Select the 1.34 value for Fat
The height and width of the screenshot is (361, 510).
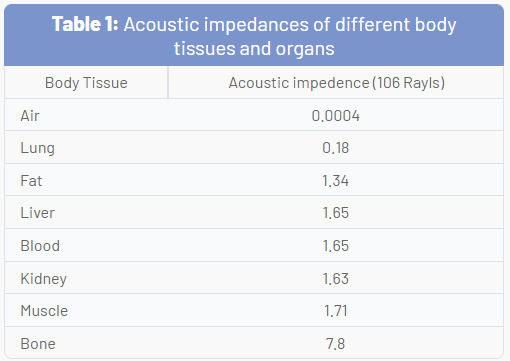pos(335,181)
